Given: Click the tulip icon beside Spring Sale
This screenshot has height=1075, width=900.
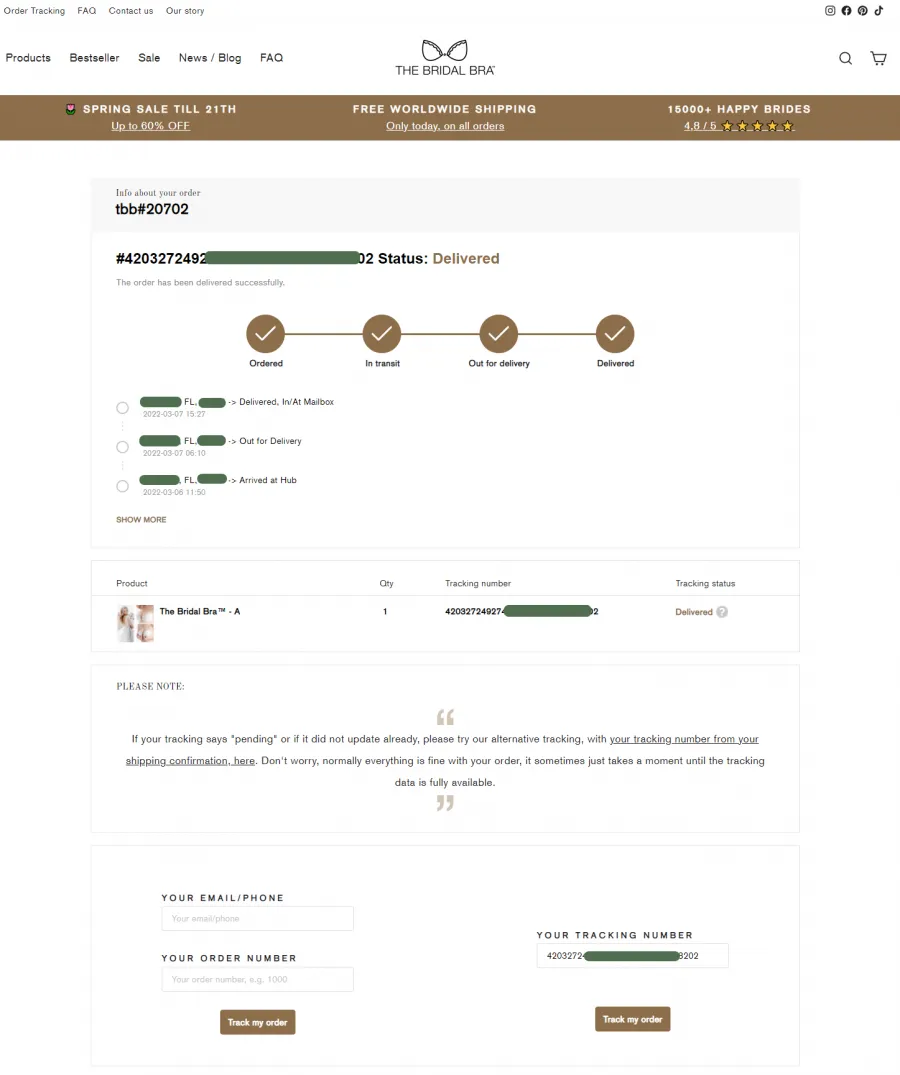Looking at the screenshot, I should click(x=71, y=109).
